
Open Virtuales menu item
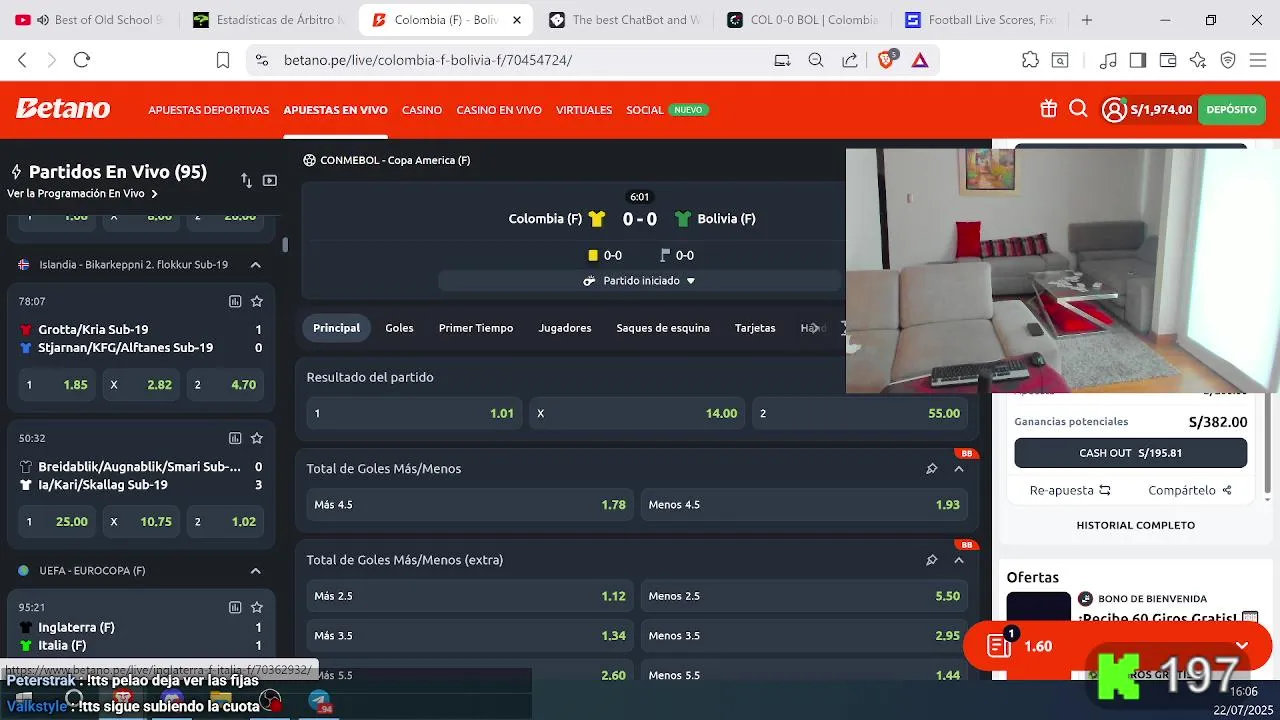click(x=584, y=110)
